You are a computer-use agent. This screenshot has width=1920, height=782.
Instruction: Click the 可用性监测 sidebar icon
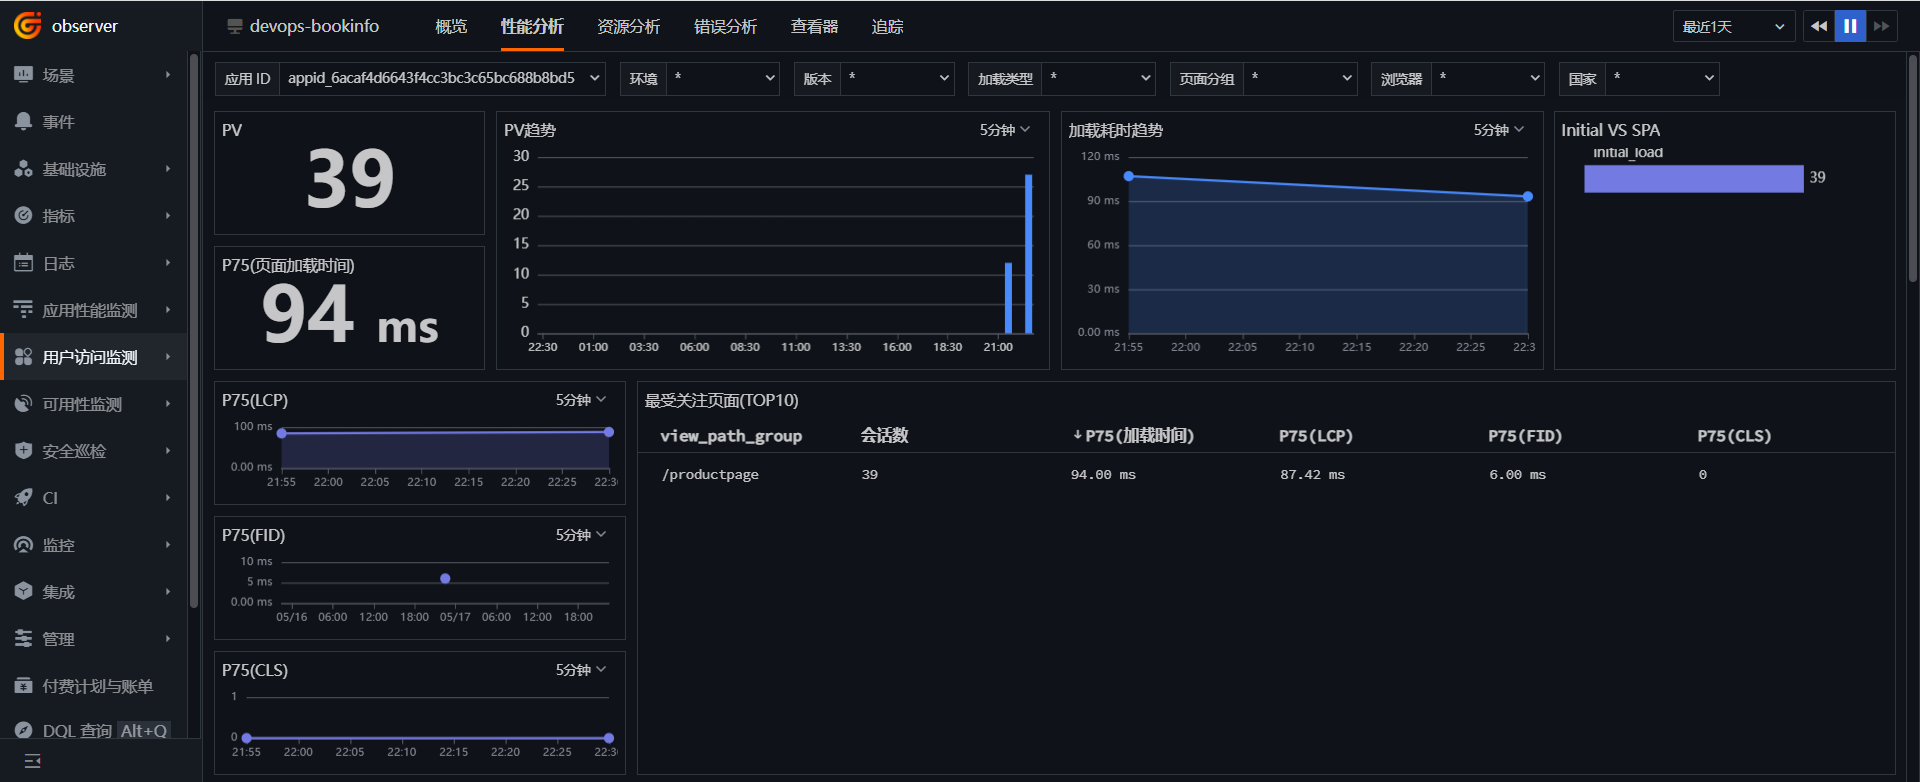(23, 404)
